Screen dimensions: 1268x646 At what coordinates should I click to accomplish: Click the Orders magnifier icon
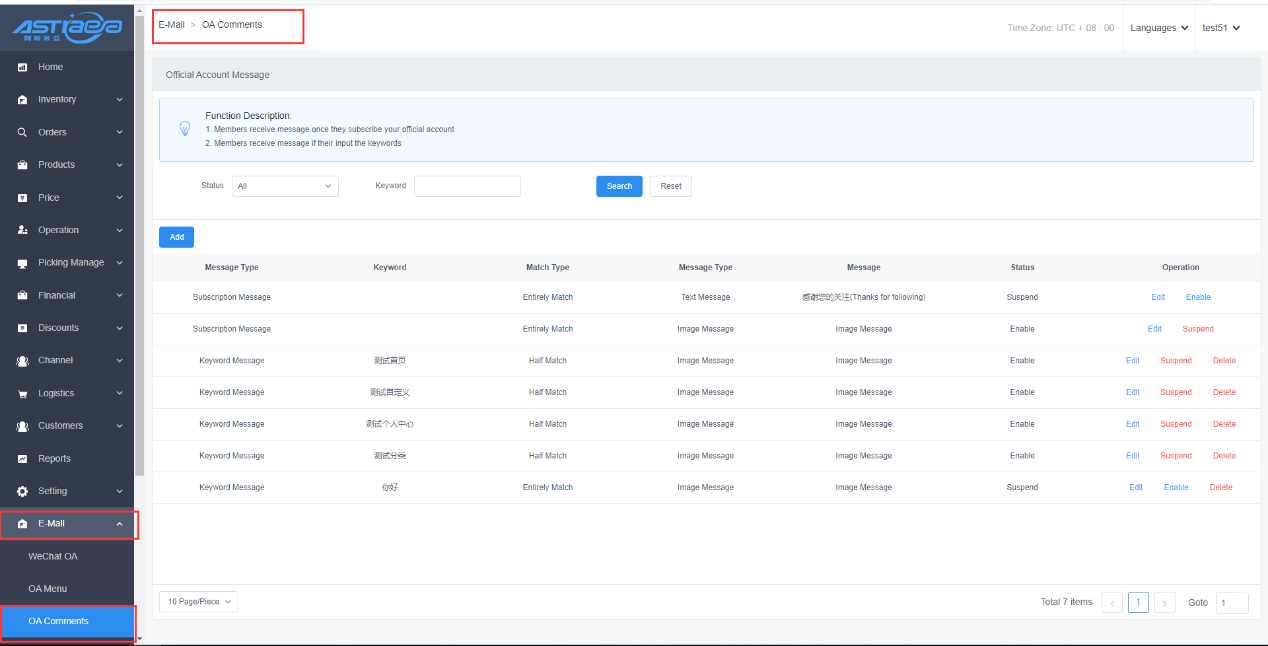pos(22,132)
